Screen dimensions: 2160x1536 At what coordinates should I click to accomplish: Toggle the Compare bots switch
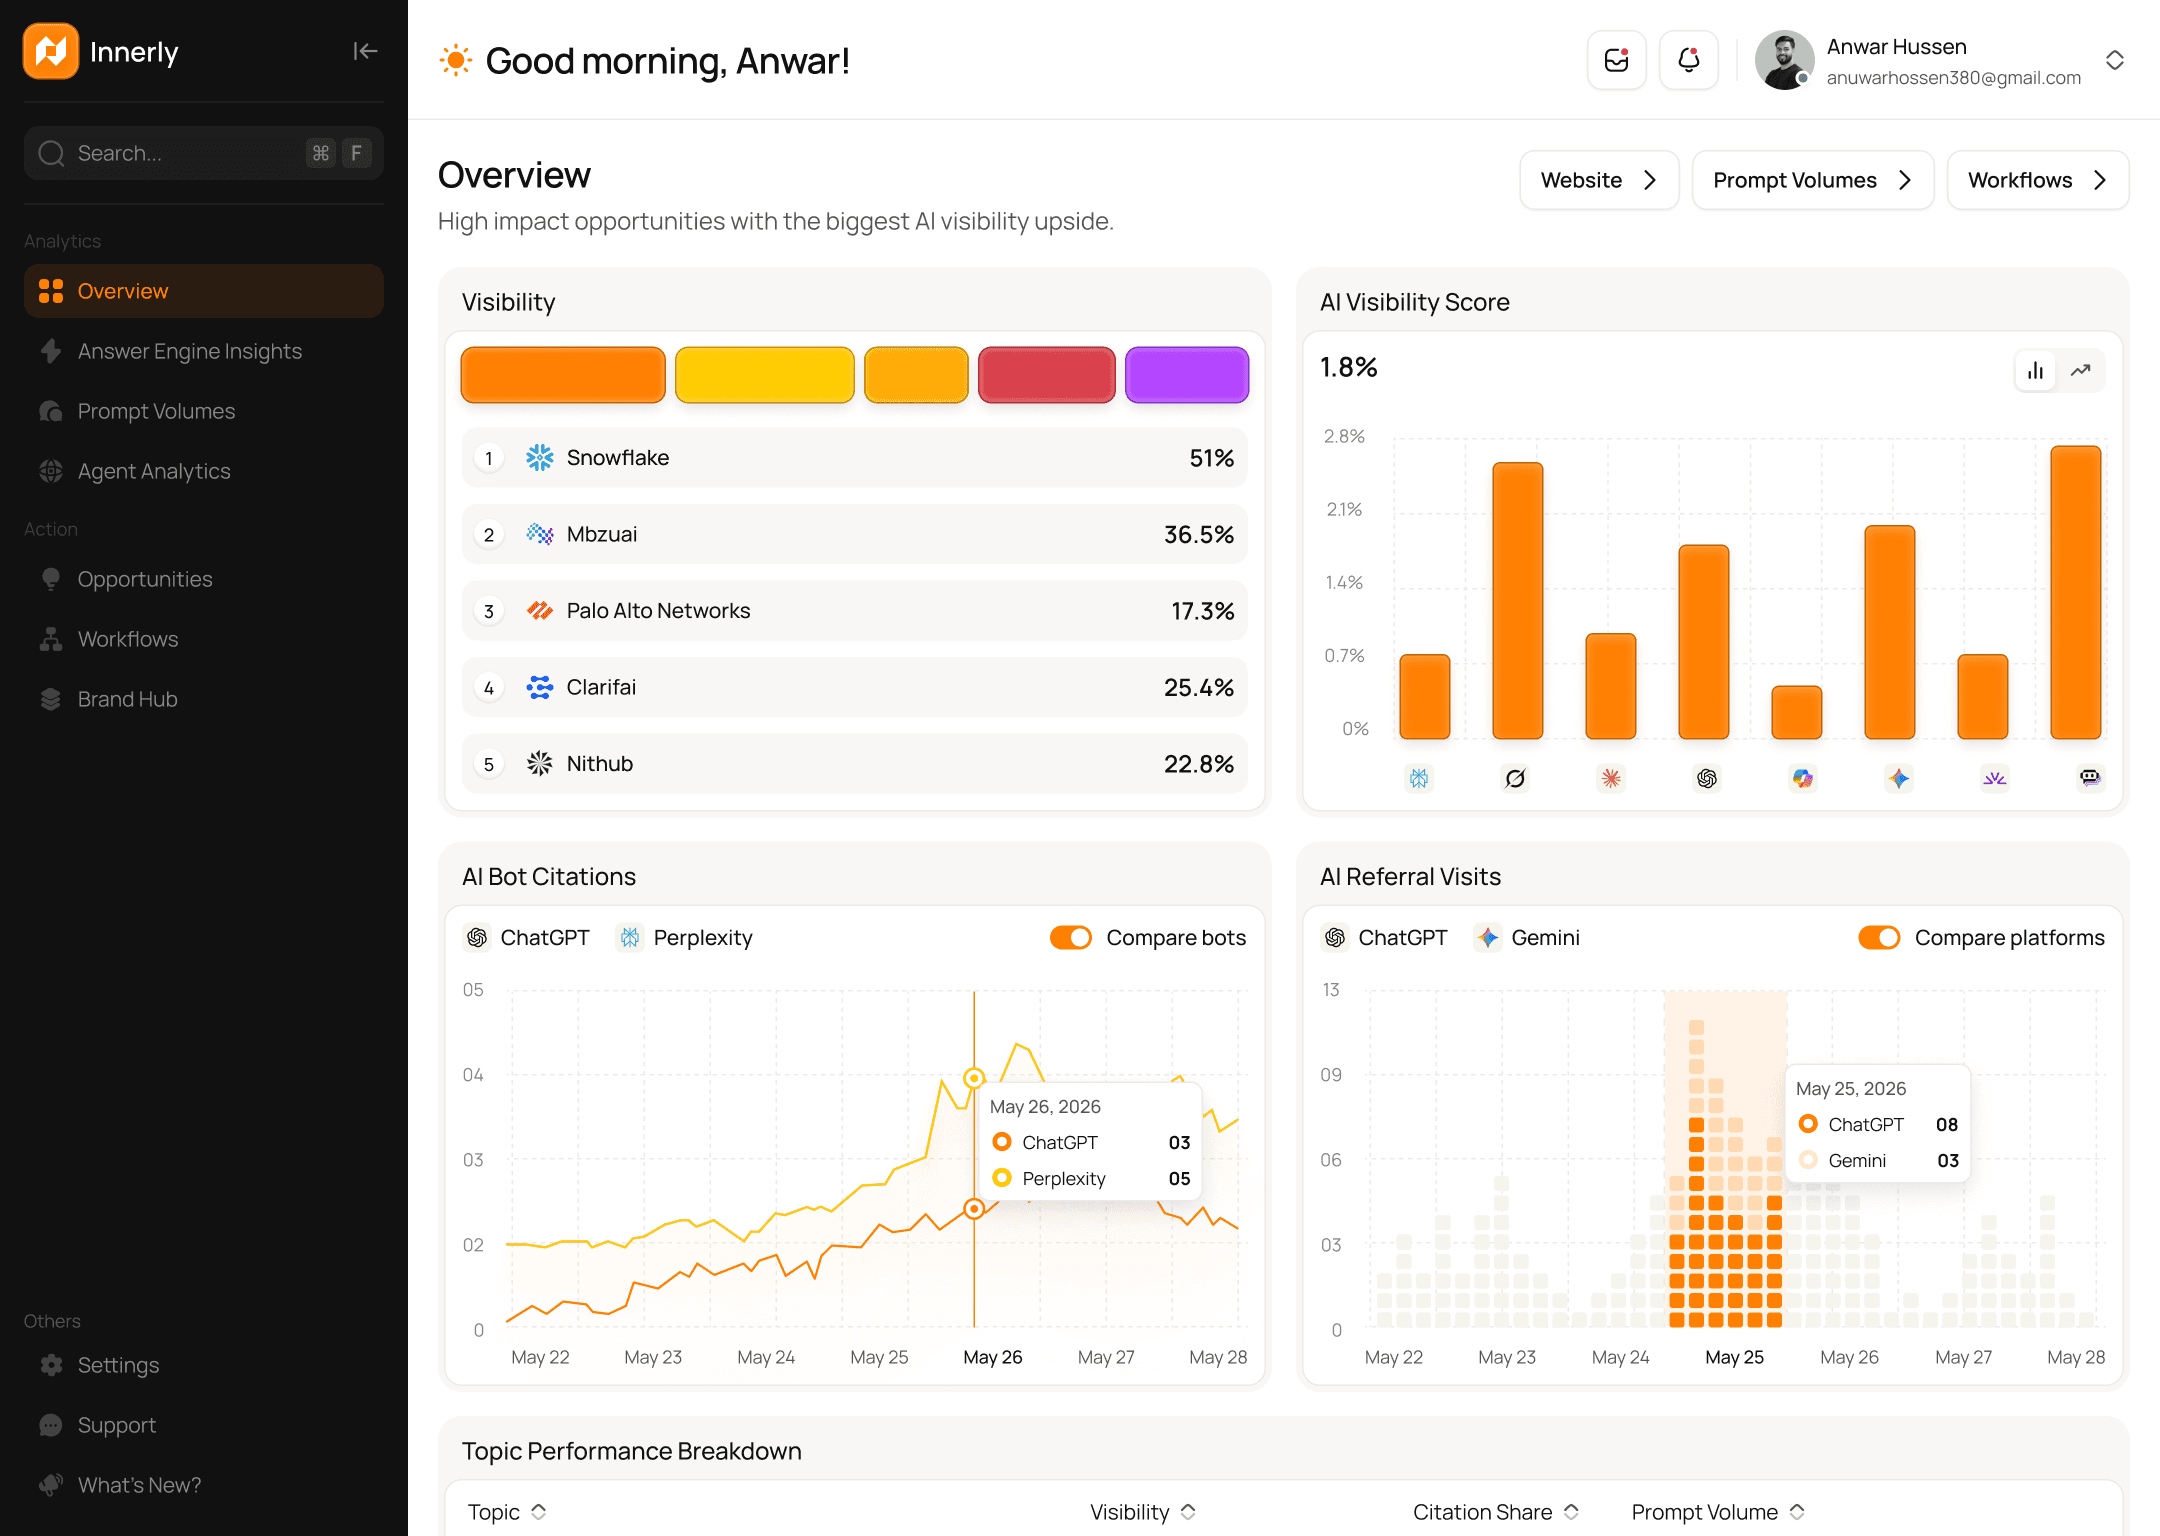coord(1071,938)
